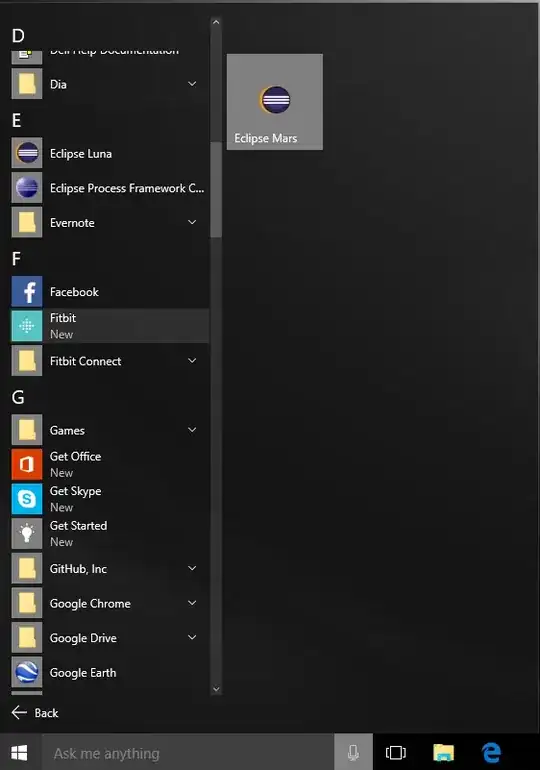This screenshot has width=540, height=770.
Task: Click the Get Skype icon
Action: coord(27,499)
